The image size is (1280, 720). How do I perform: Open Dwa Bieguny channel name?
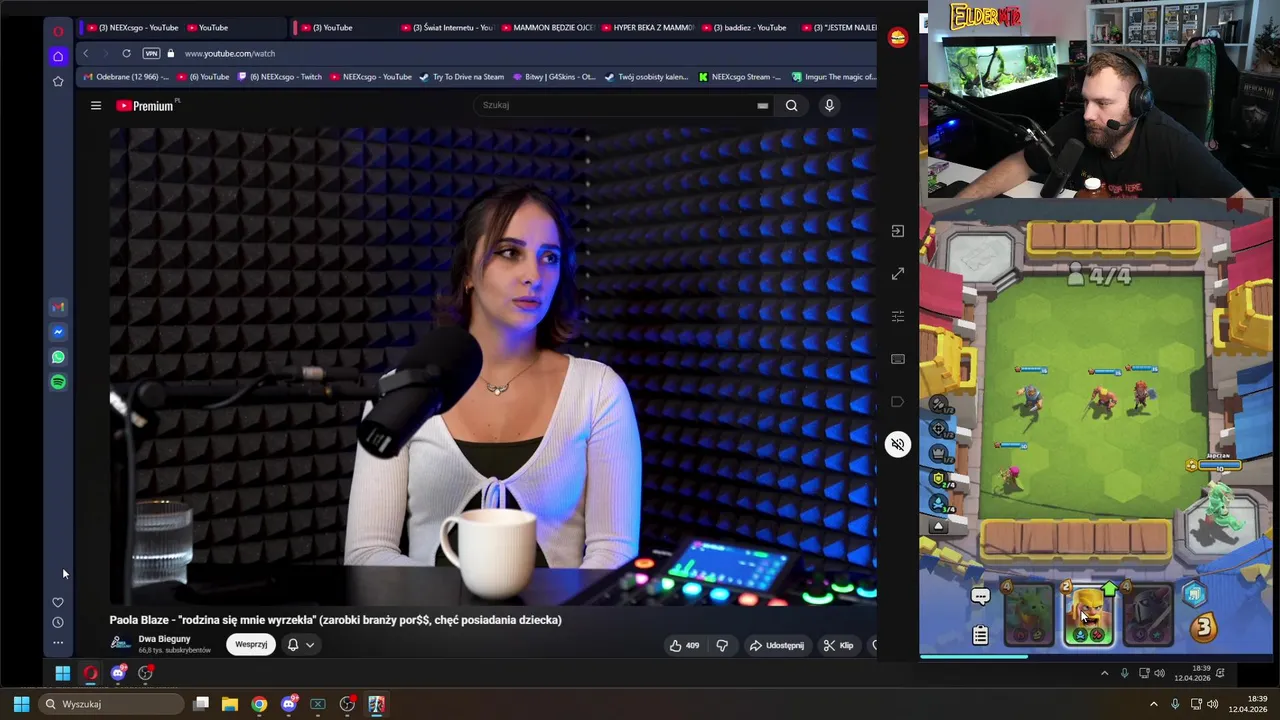coord(164,639)
